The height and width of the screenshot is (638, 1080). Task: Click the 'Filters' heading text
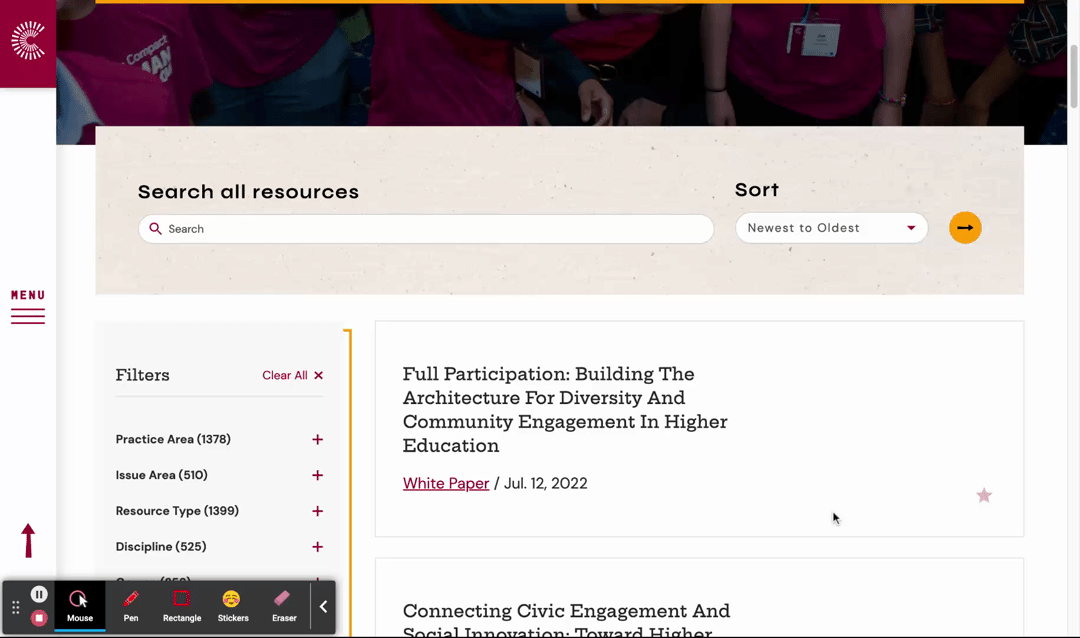pyautogui.click(x=143, y=375)
